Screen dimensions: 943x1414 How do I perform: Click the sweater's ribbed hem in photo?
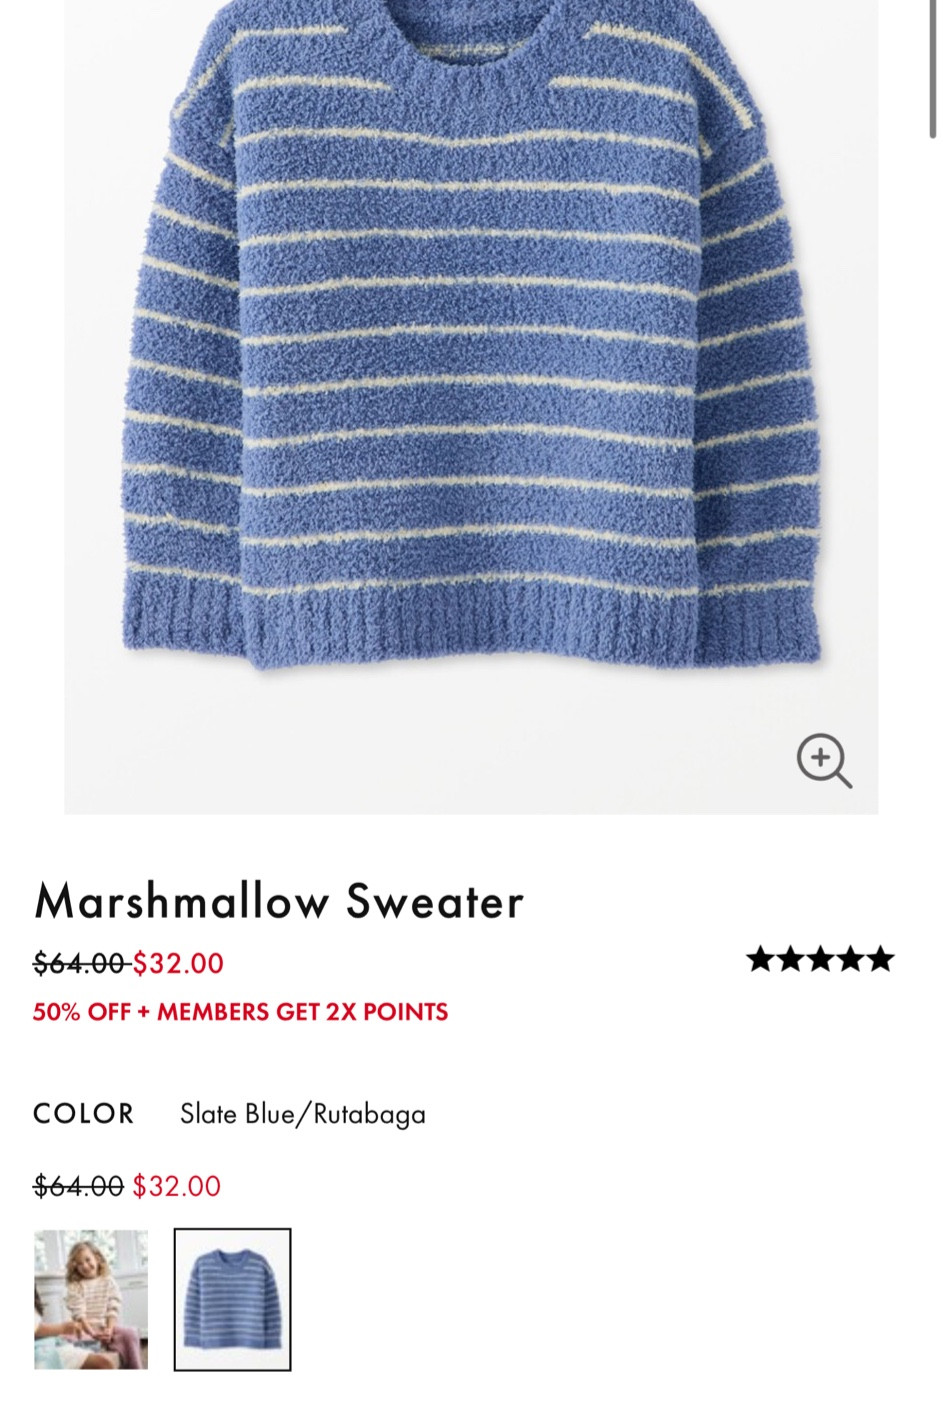point(472,620)
